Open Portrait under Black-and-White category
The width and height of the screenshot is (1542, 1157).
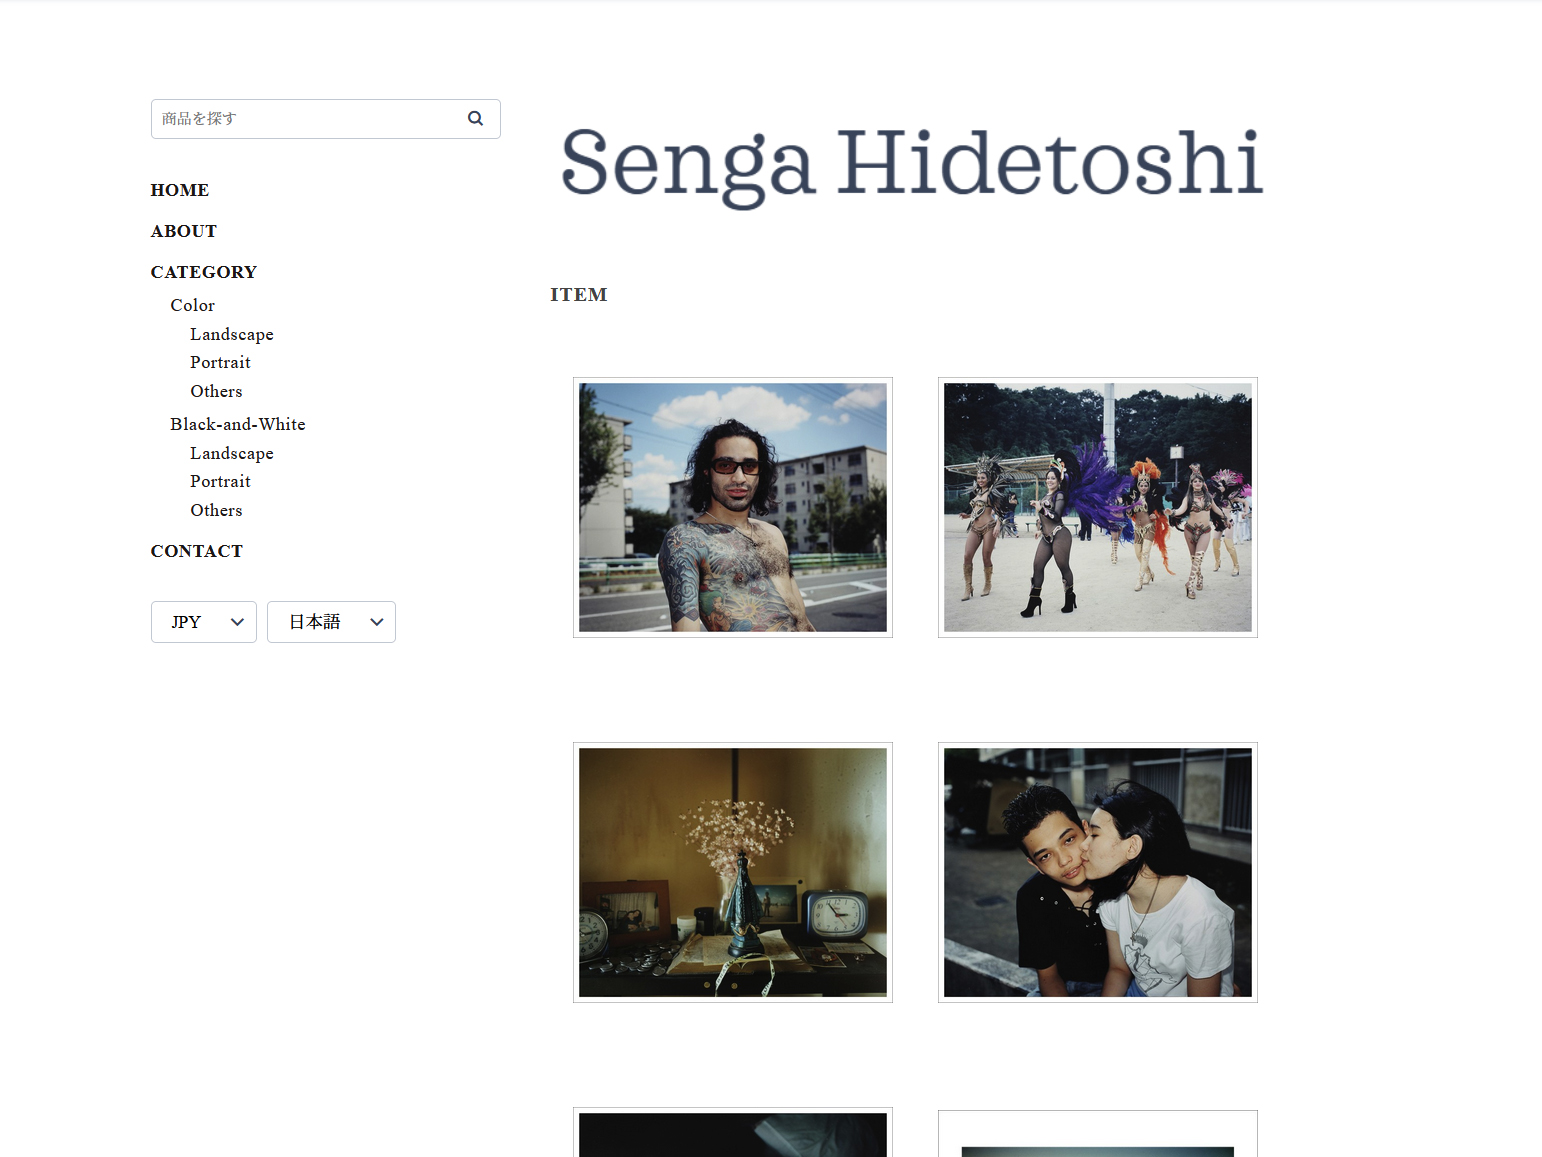pos(220,481)
